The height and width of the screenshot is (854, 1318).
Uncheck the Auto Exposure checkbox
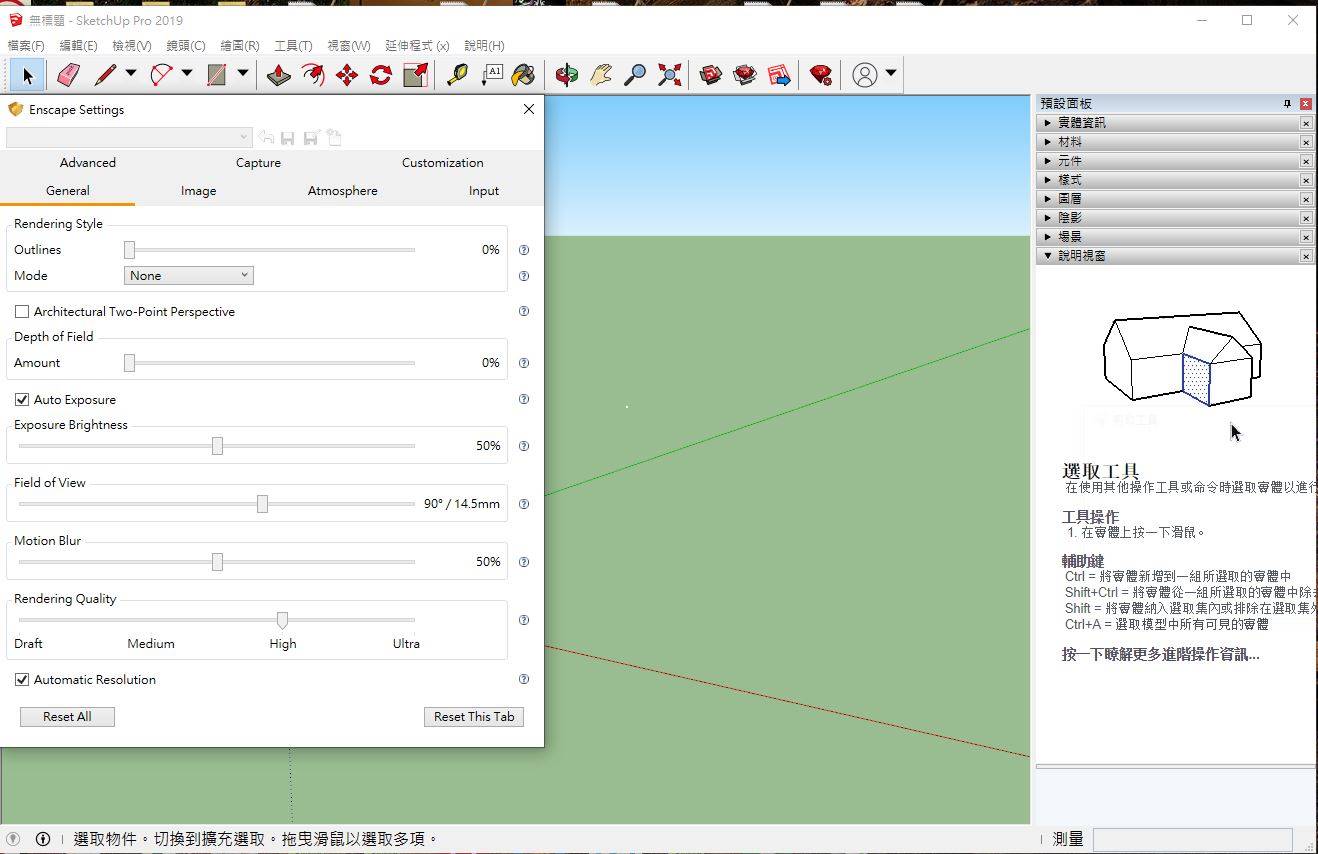point(22,400)
